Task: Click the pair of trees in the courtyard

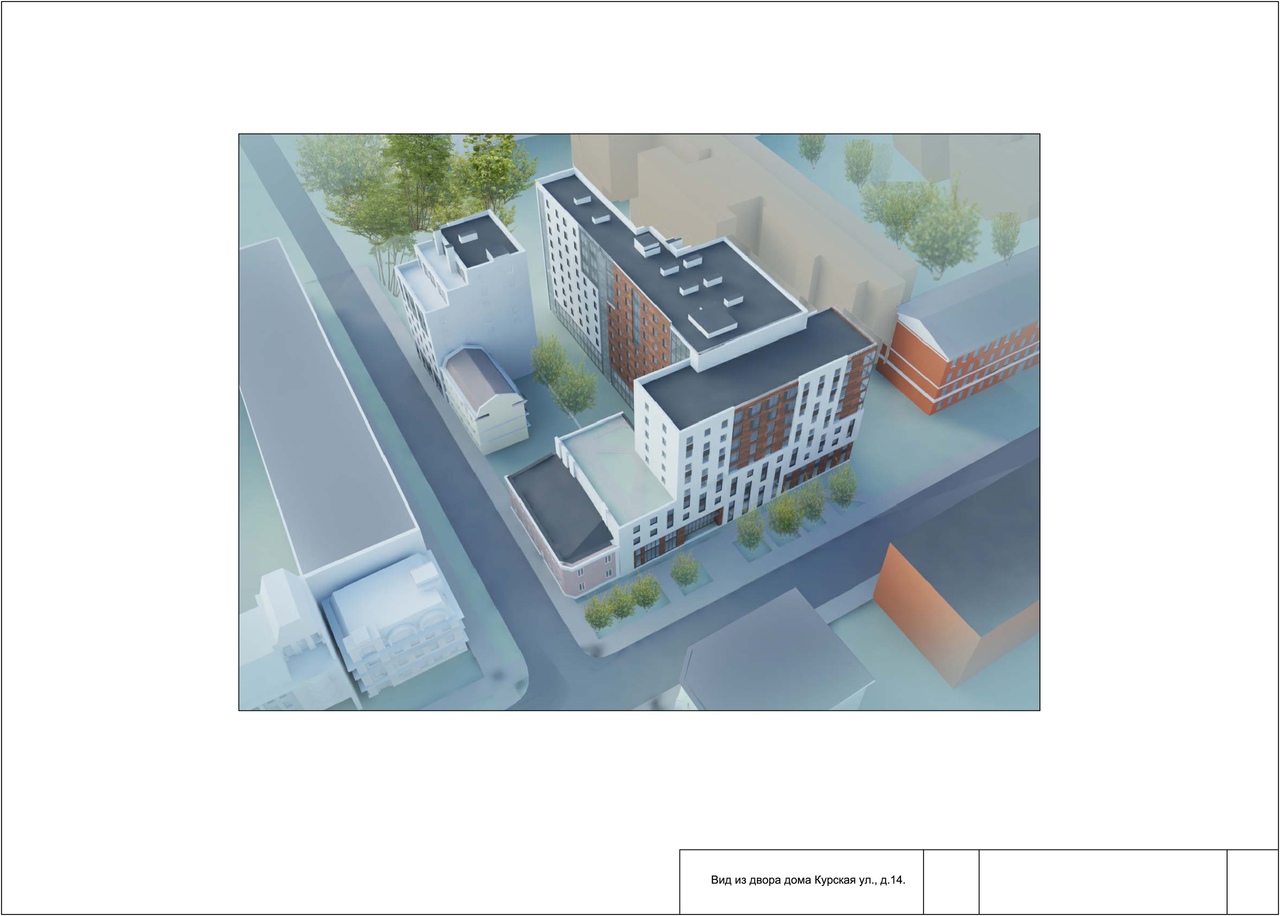Action: pos(562,375)
